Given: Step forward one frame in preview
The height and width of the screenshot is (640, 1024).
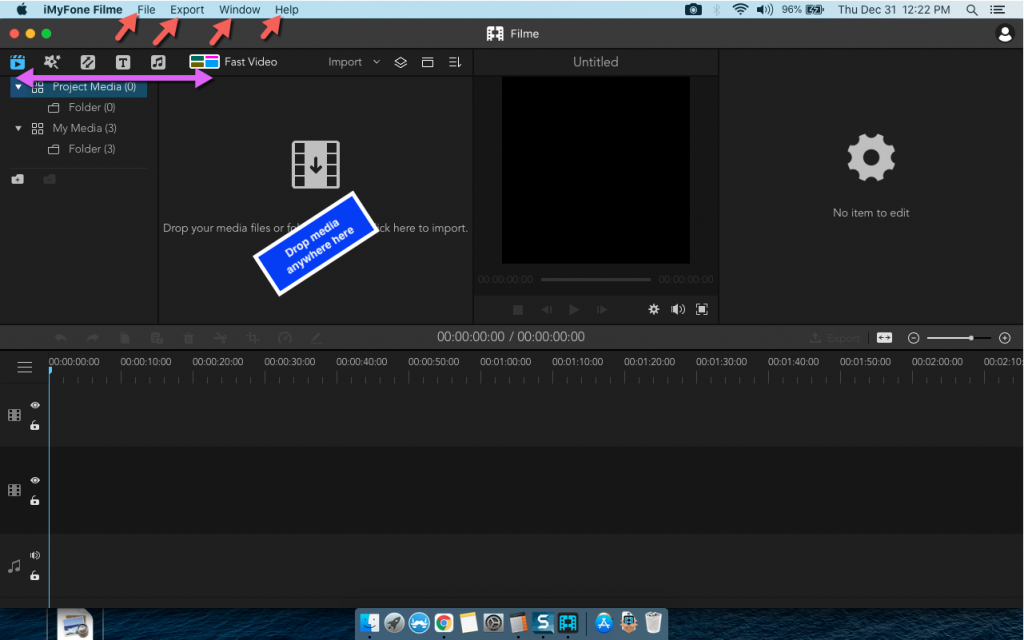Looking at the screenshot, I should 602,310.
